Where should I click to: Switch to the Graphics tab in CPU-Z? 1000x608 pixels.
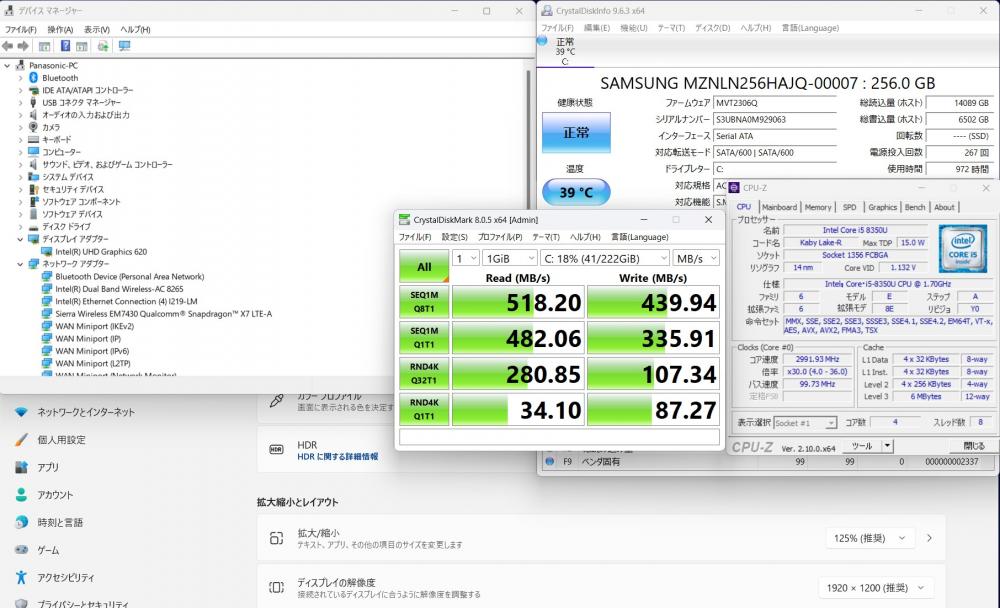point(882,207)
